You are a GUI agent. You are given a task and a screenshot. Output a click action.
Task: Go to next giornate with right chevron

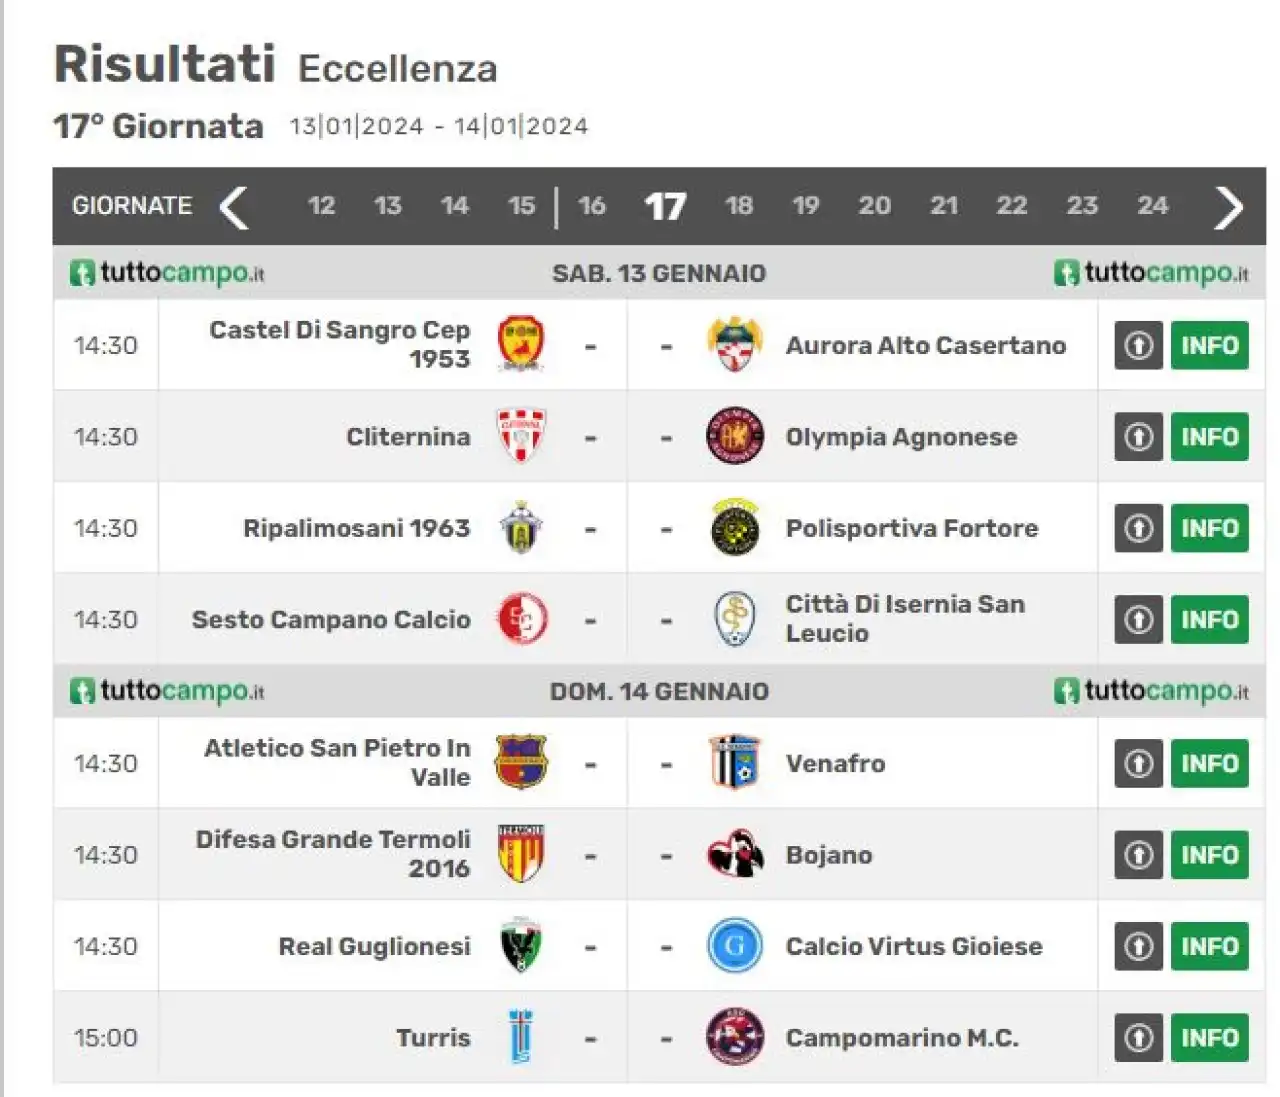[x=1229, y=207]
